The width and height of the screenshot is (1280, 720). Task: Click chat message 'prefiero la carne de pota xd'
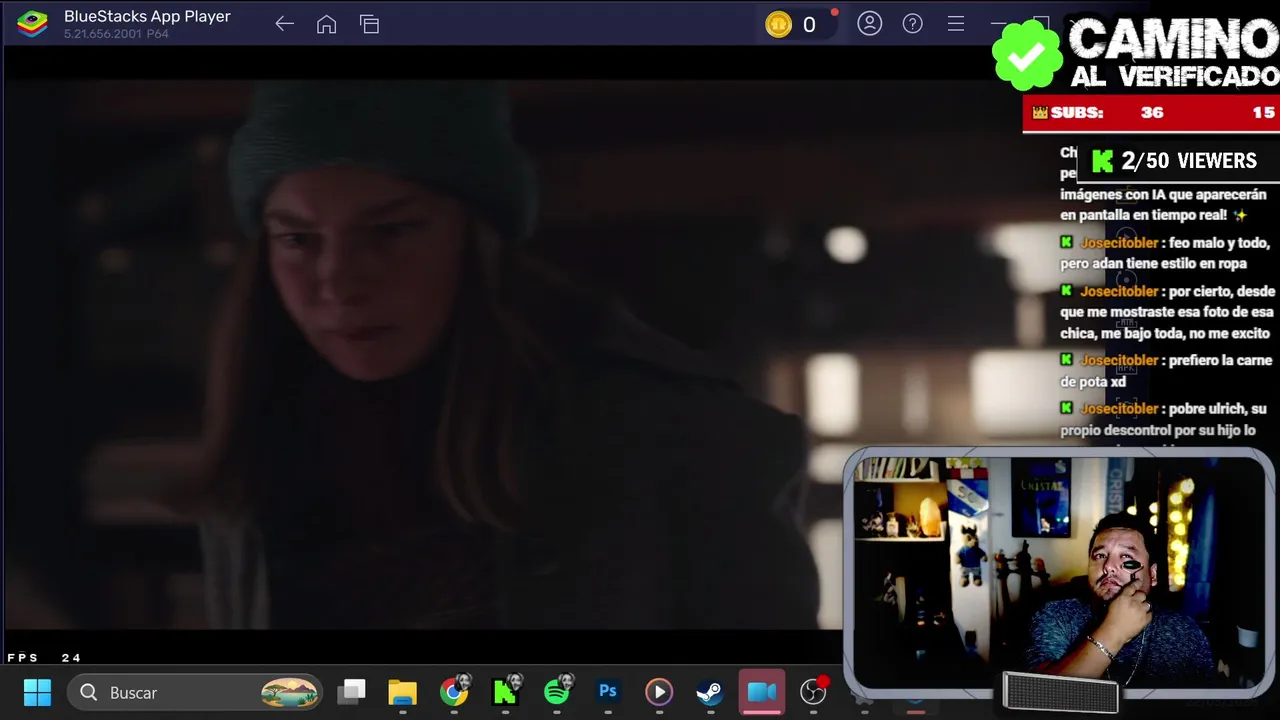point(1166,371)
